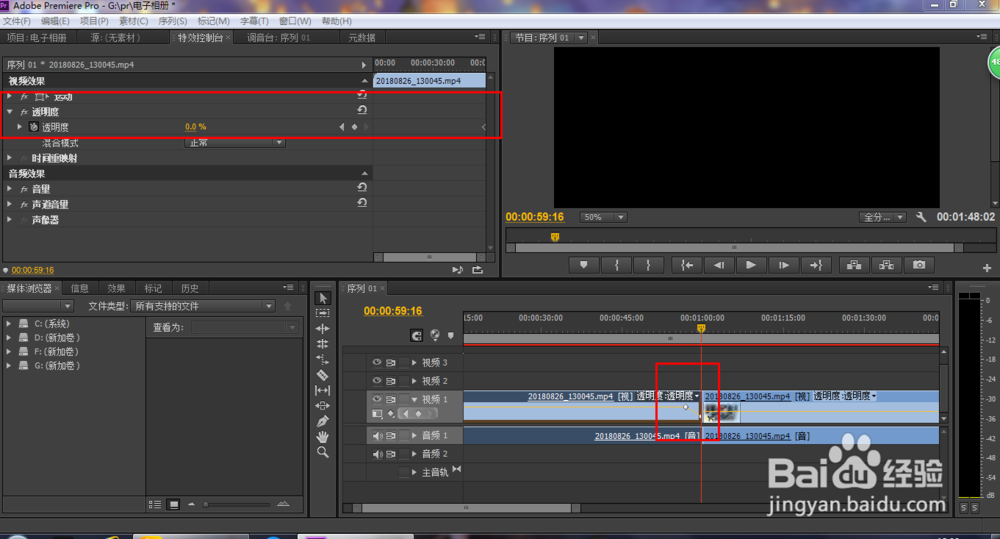This screenshot has height=539, width=1000.
Task: Toggle visibility of 视频 3 track
Action: (377, 362)
